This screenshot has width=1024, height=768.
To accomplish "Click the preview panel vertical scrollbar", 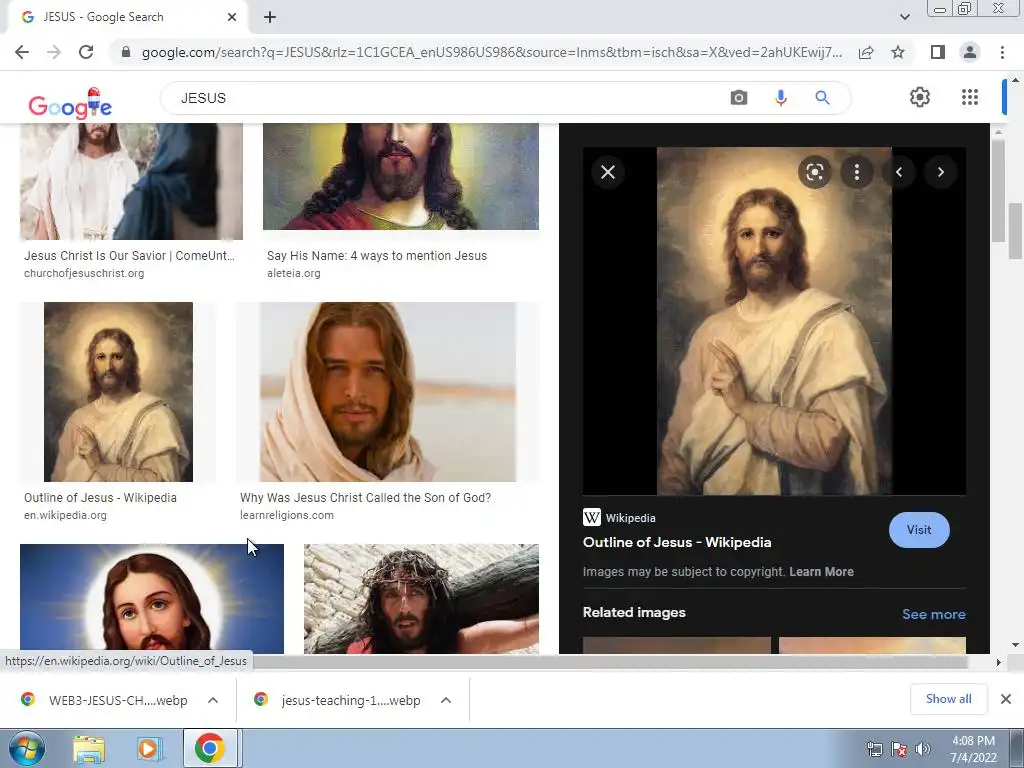I will [x=998, y=191].
